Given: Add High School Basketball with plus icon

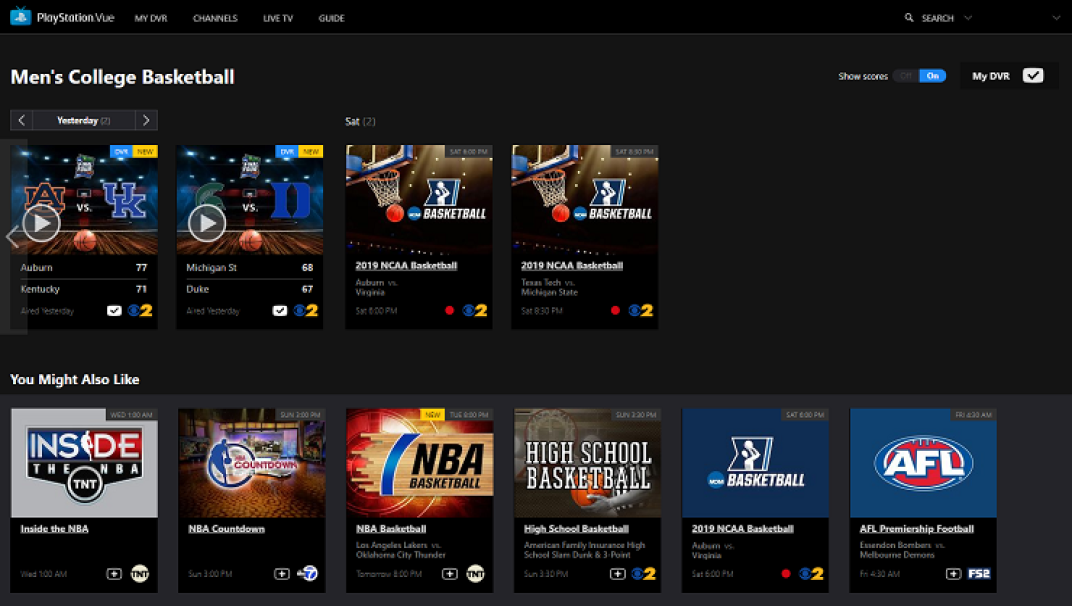Looking at the screenshot, I should [617, 574].
